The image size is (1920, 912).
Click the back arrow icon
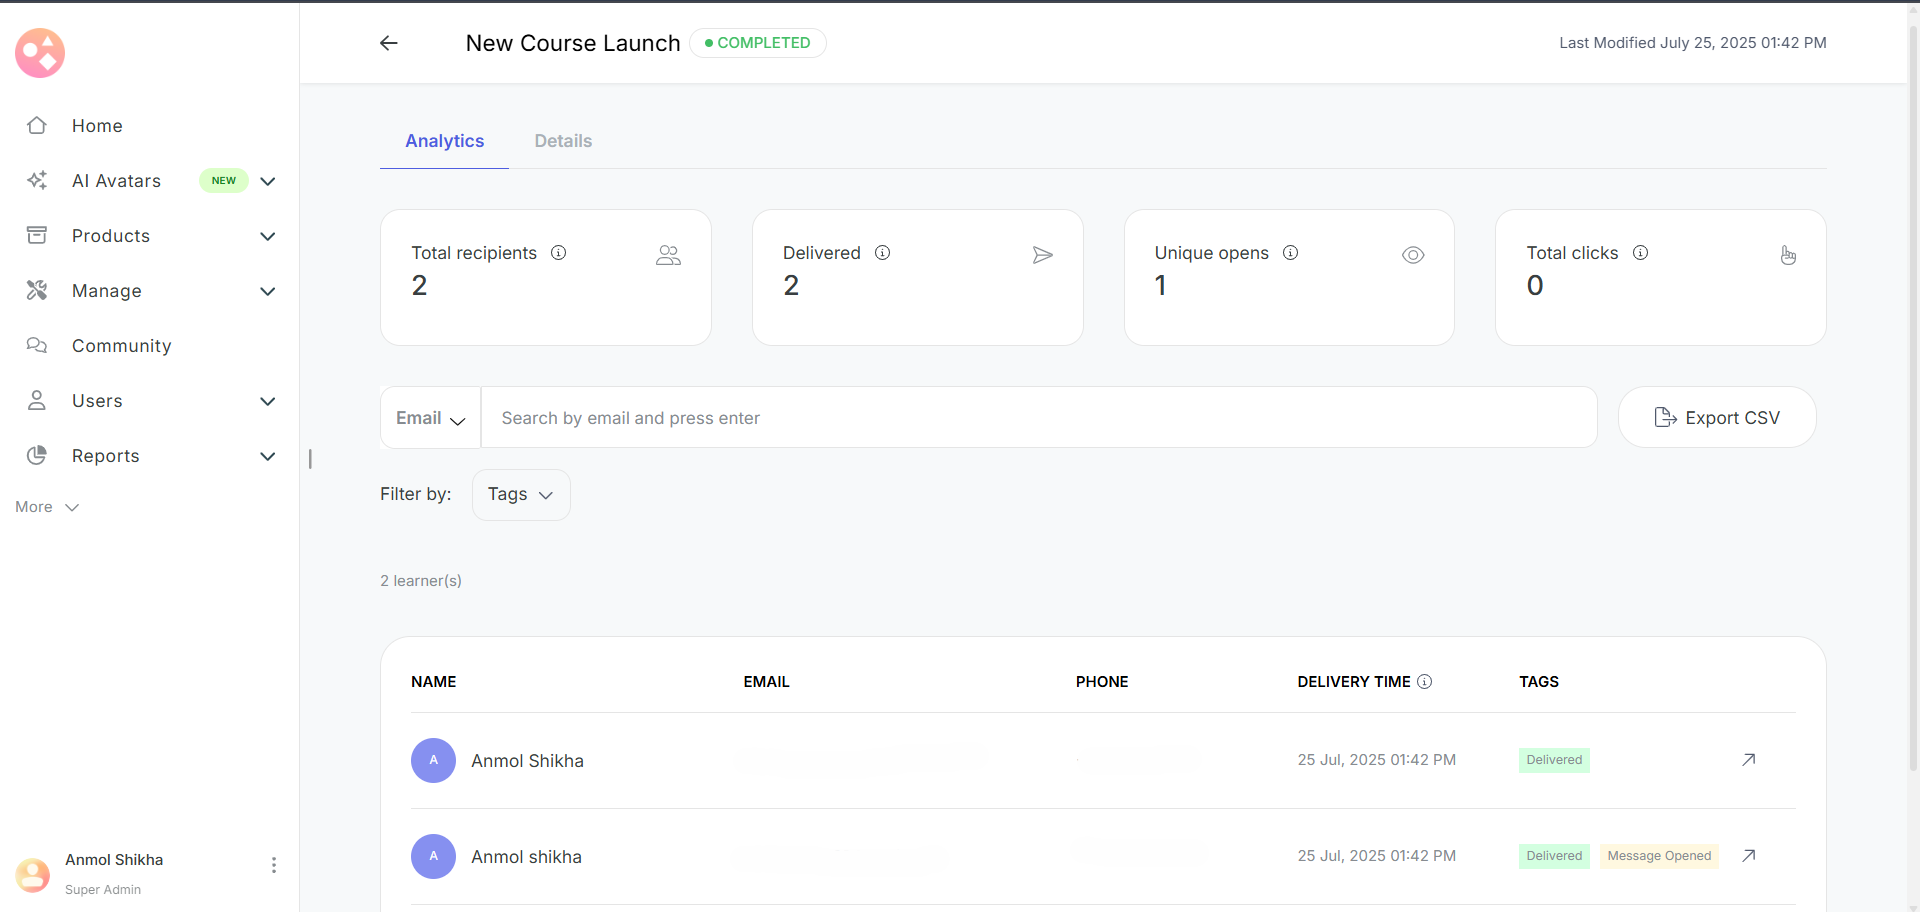389,43
